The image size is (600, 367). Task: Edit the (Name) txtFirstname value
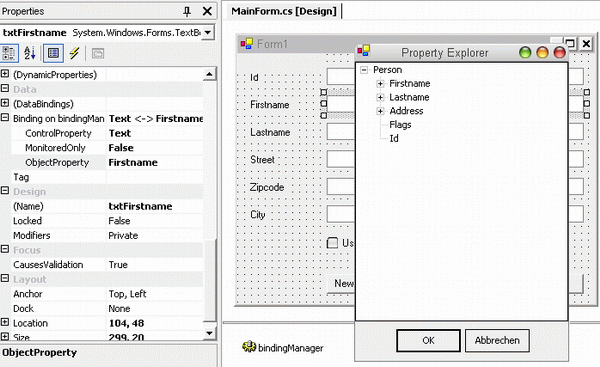(x=155, y=206)
